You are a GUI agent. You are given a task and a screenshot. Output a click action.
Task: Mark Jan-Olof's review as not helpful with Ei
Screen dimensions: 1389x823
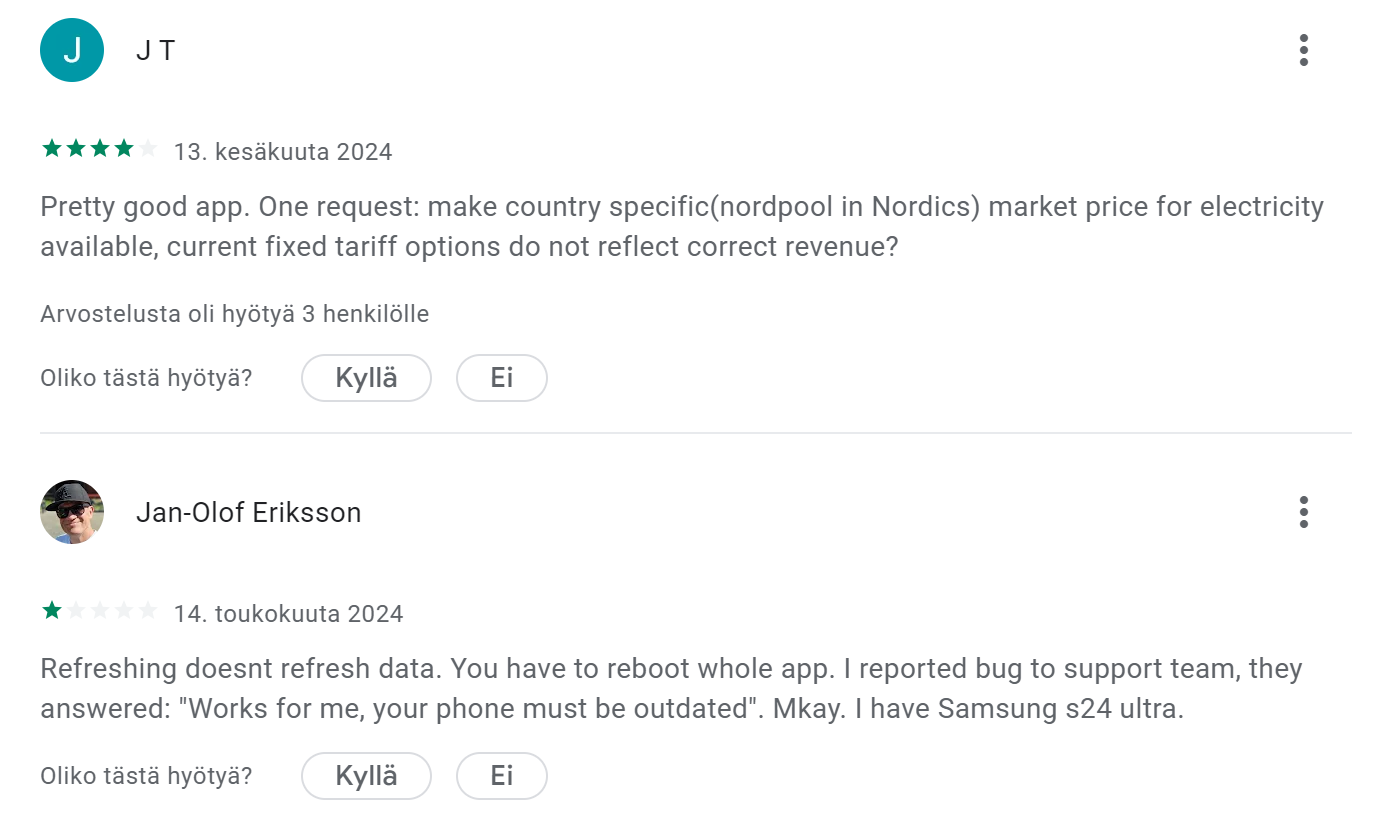(x=501, y=776)
